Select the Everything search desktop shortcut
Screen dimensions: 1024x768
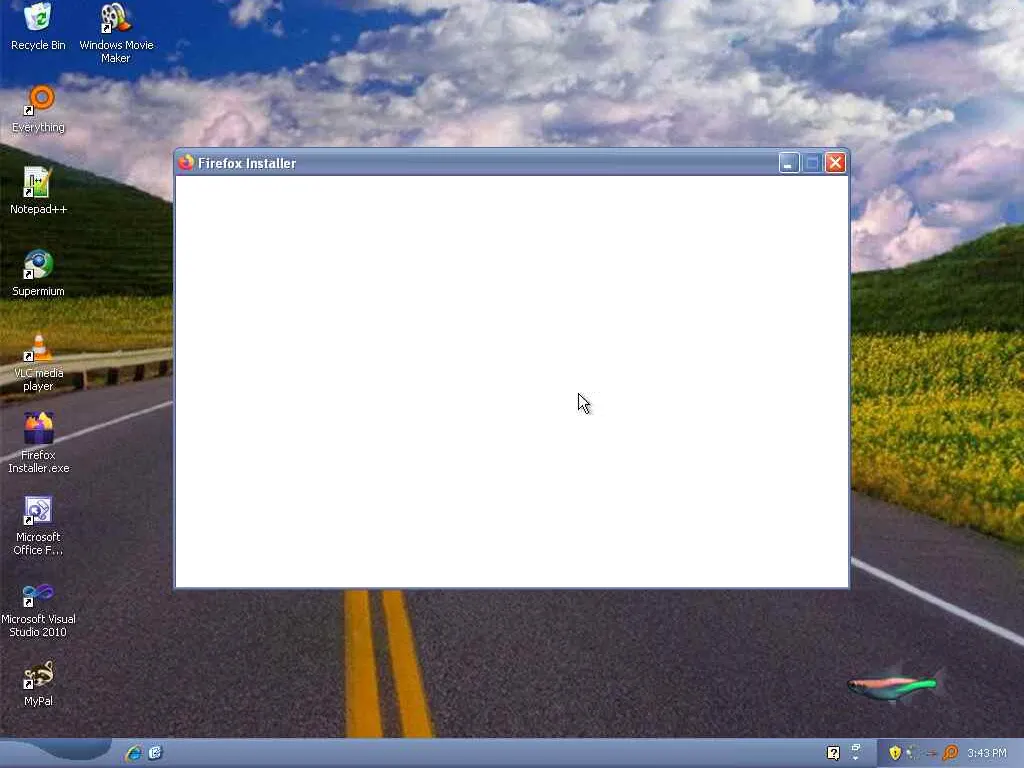[38, 109]
